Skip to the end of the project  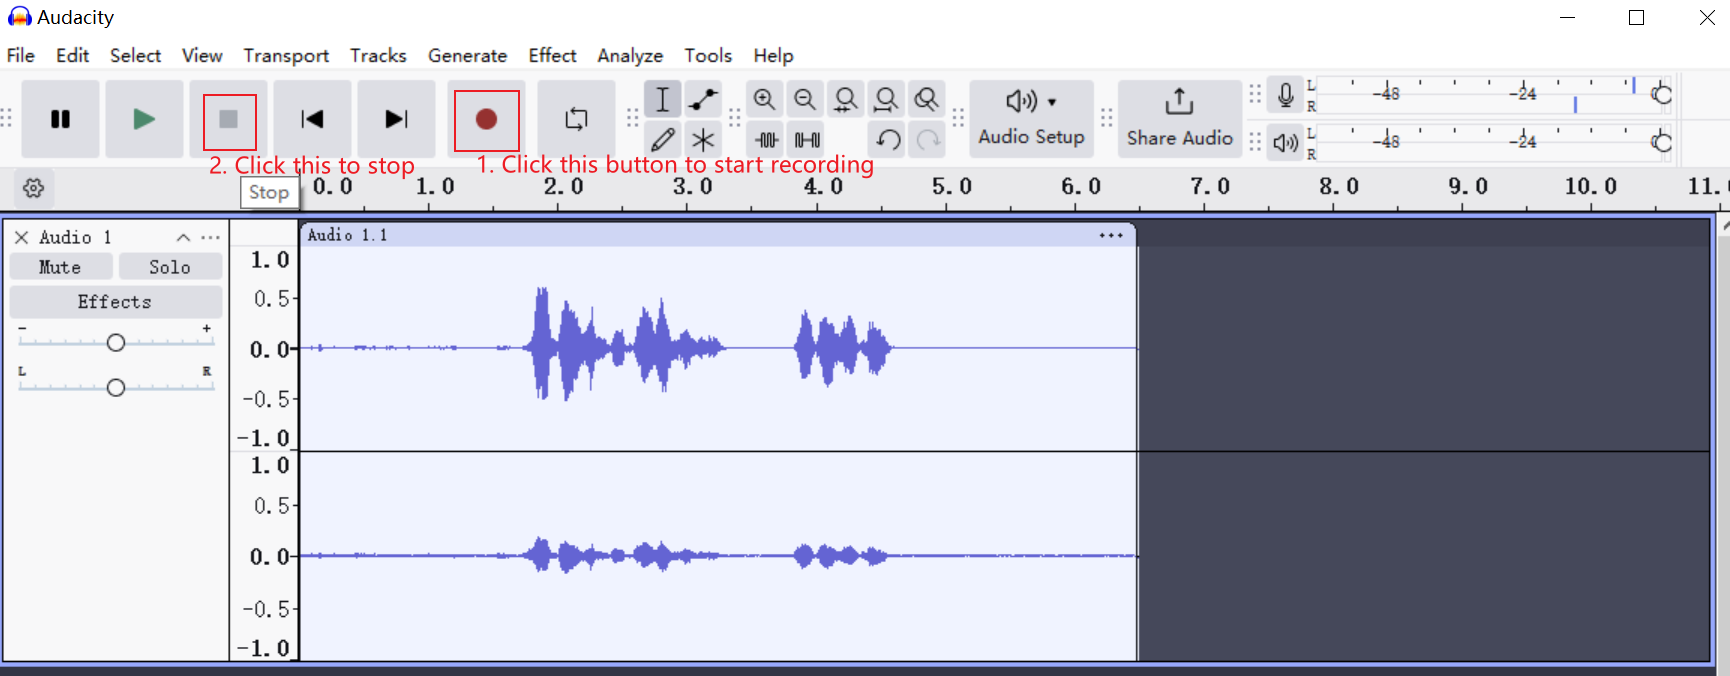(396, 119)
